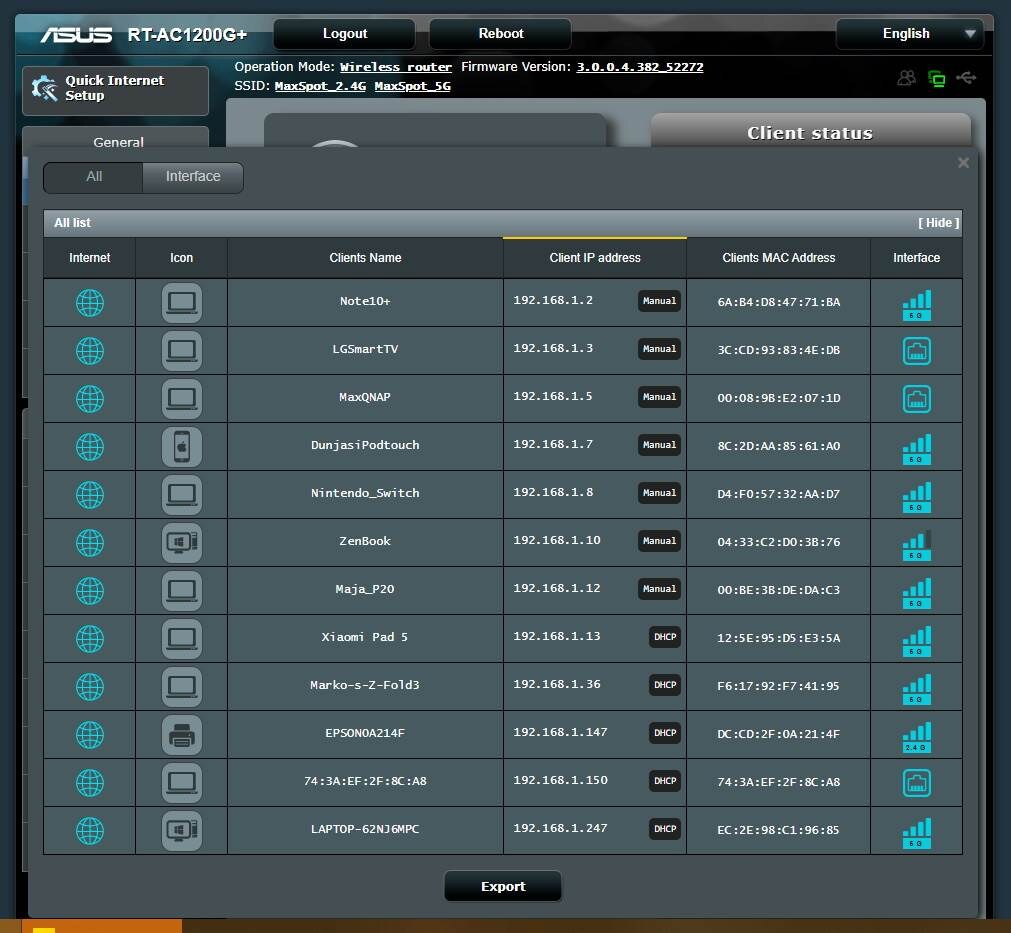Toggle Manual IP badge for Nintendo_Switch

[659, 493]
